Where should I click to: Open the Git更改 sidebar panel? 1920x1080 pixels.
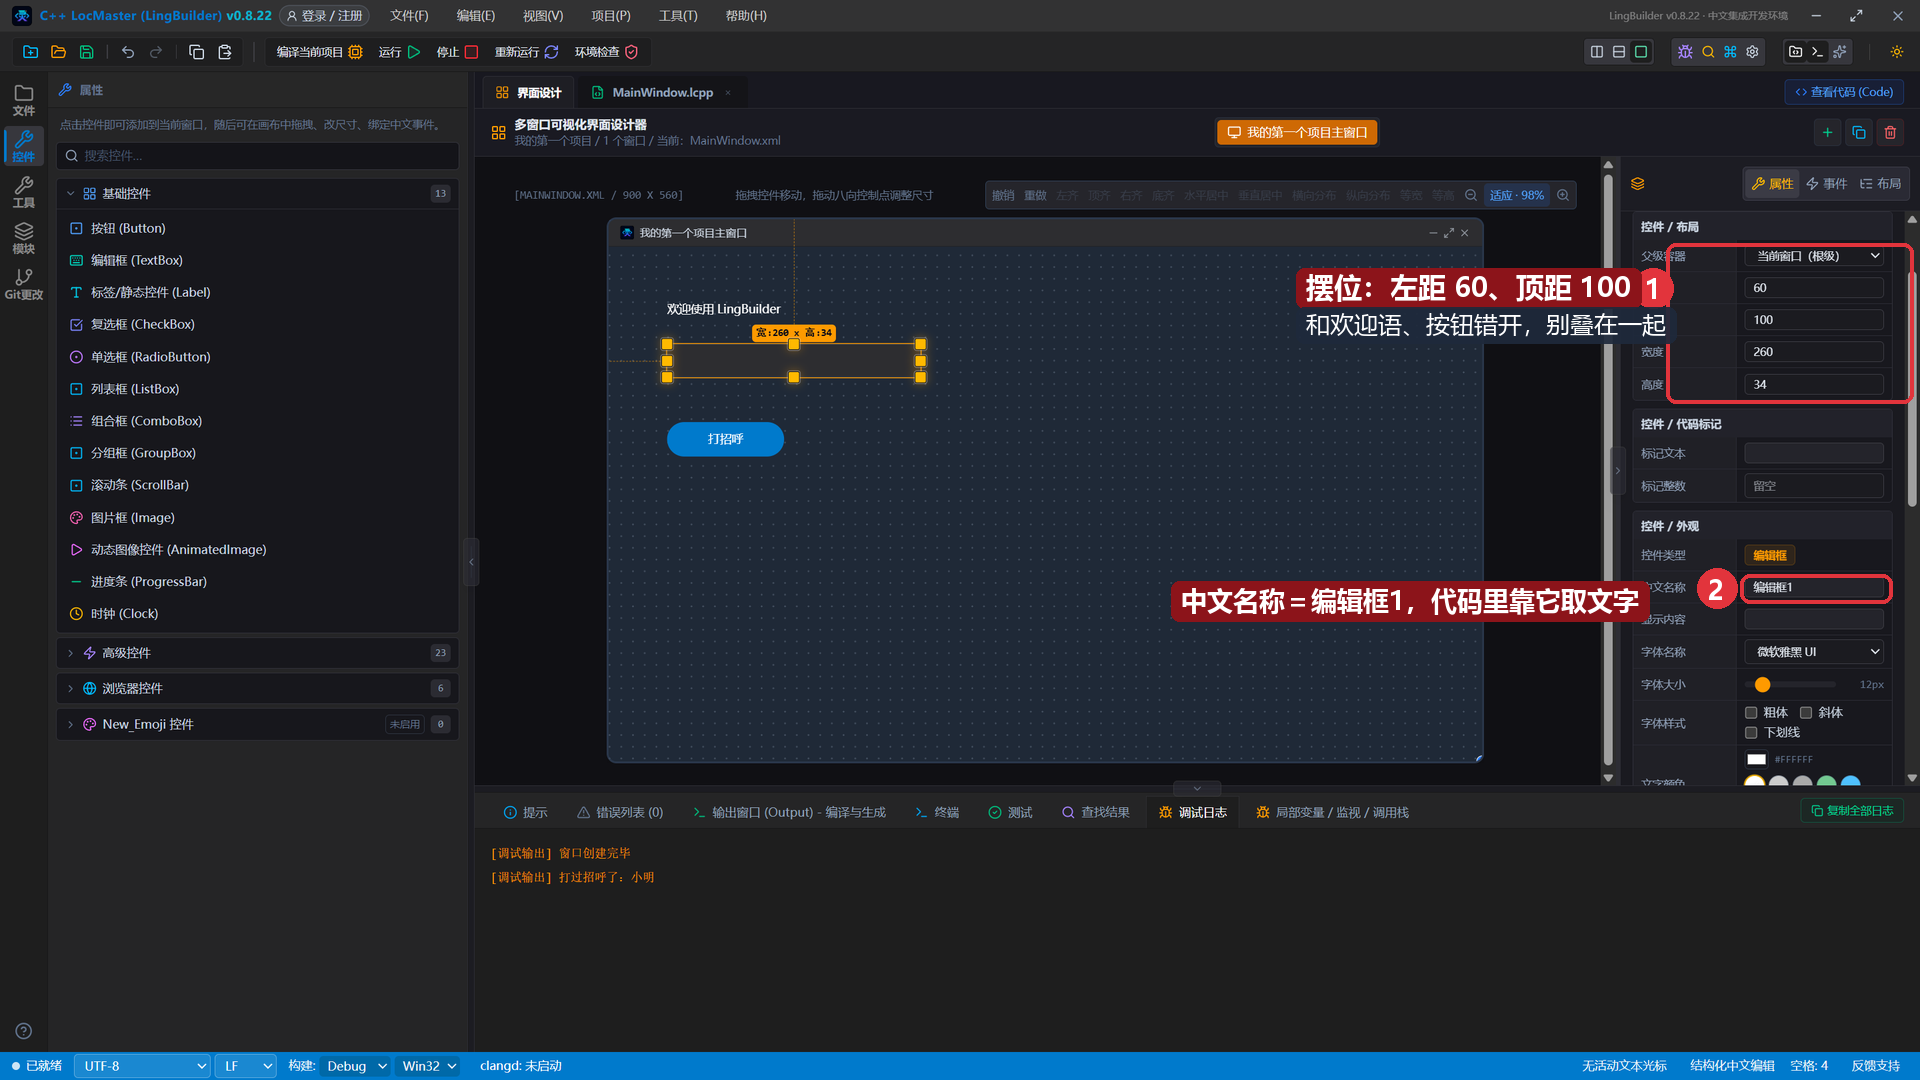coord(24,285)
